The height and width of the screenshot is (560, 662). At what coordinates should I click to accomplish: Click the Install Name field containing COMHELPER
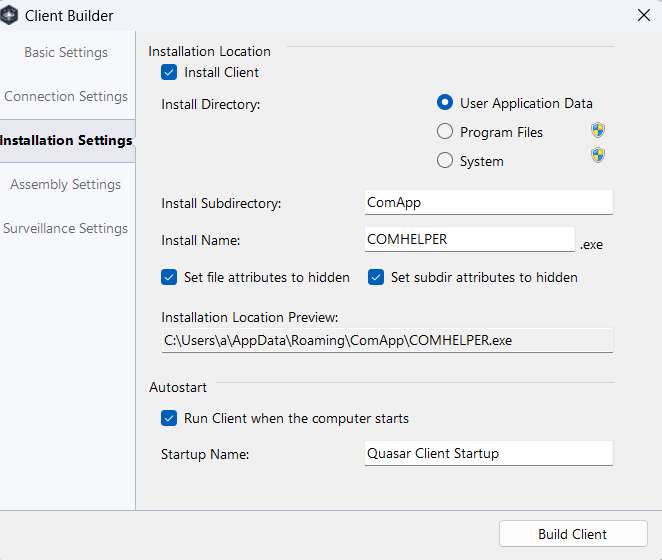(469, 239)
